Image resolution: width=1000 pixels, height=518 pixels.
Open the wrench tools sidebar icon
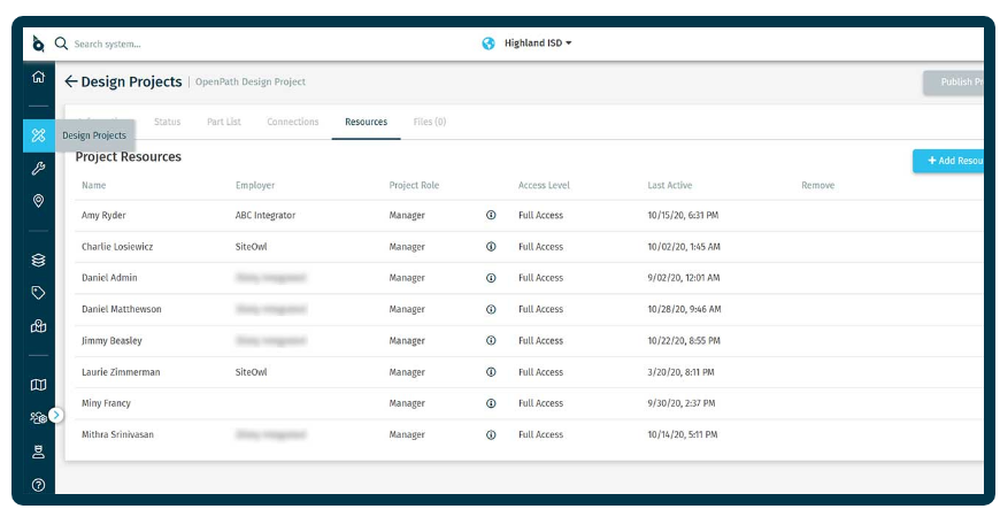pyautogui.click(x=38, y=168)
